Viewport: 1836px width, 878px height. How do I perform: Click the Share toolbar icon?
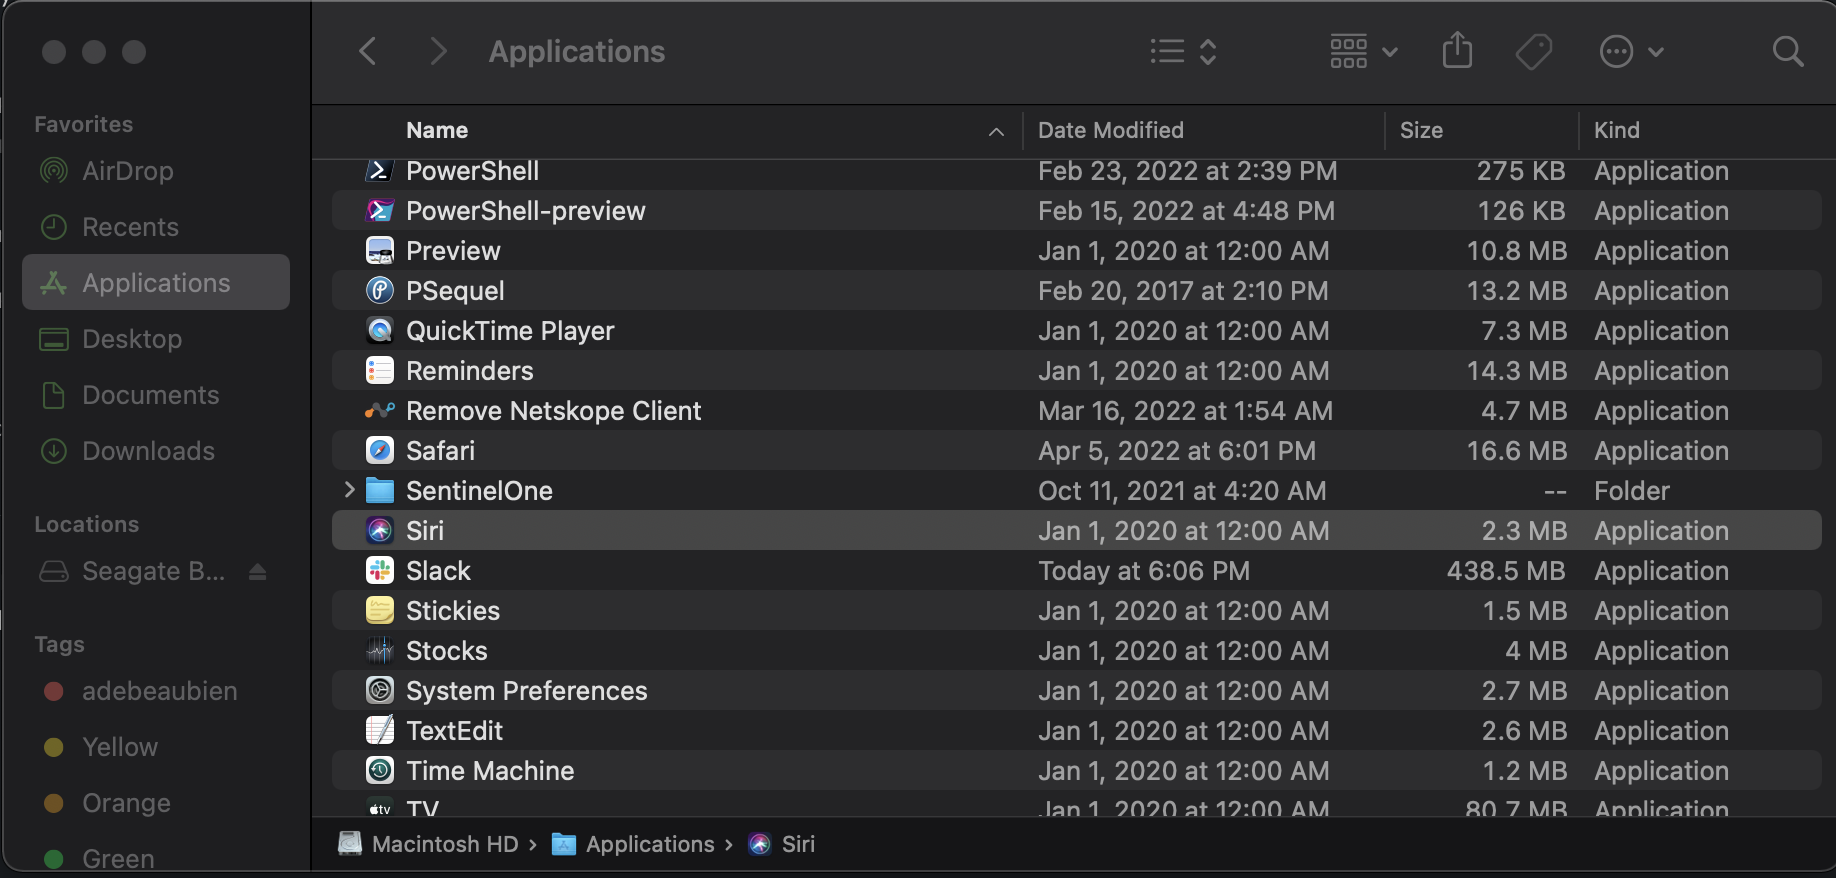1457,50
